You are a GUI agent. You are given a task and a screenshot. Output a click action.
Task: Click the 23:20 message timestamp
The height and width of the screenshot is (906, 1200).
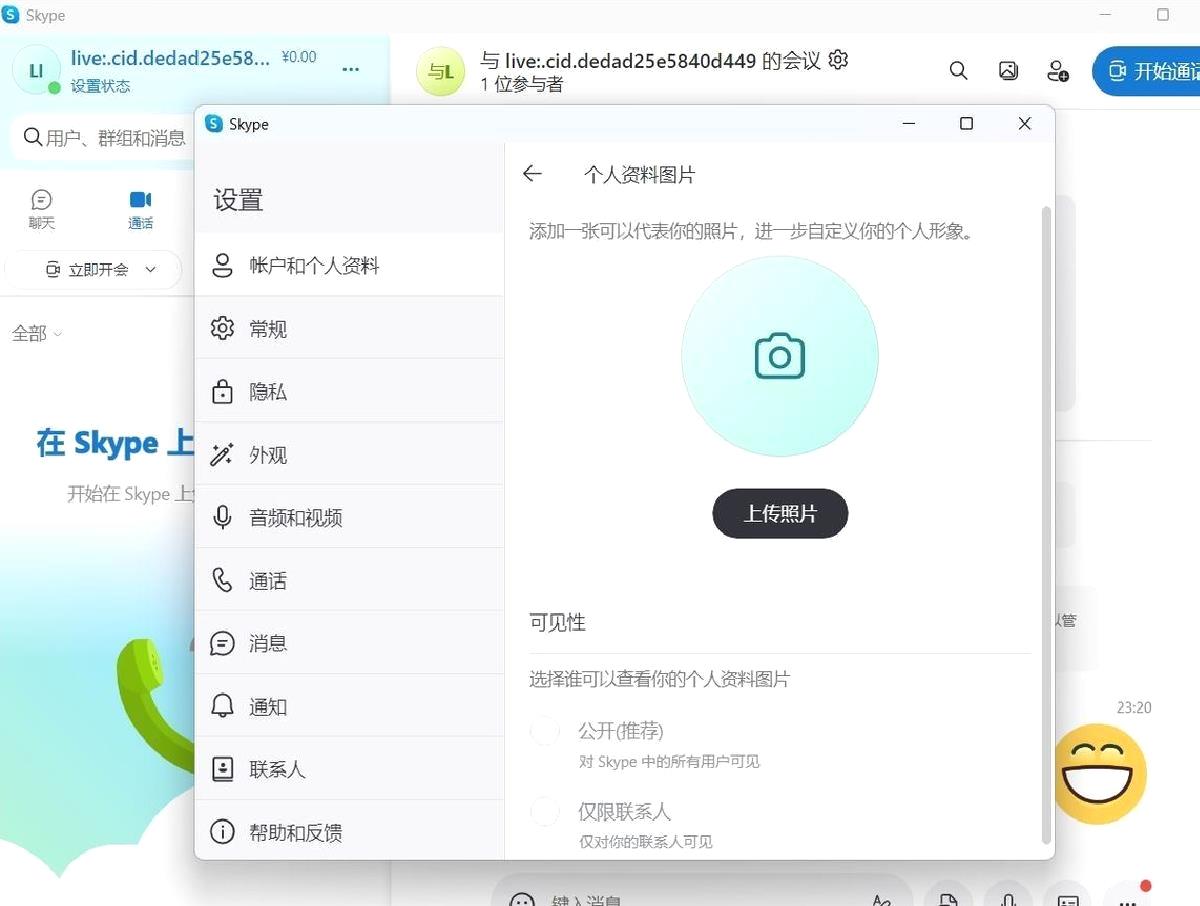1134,707
